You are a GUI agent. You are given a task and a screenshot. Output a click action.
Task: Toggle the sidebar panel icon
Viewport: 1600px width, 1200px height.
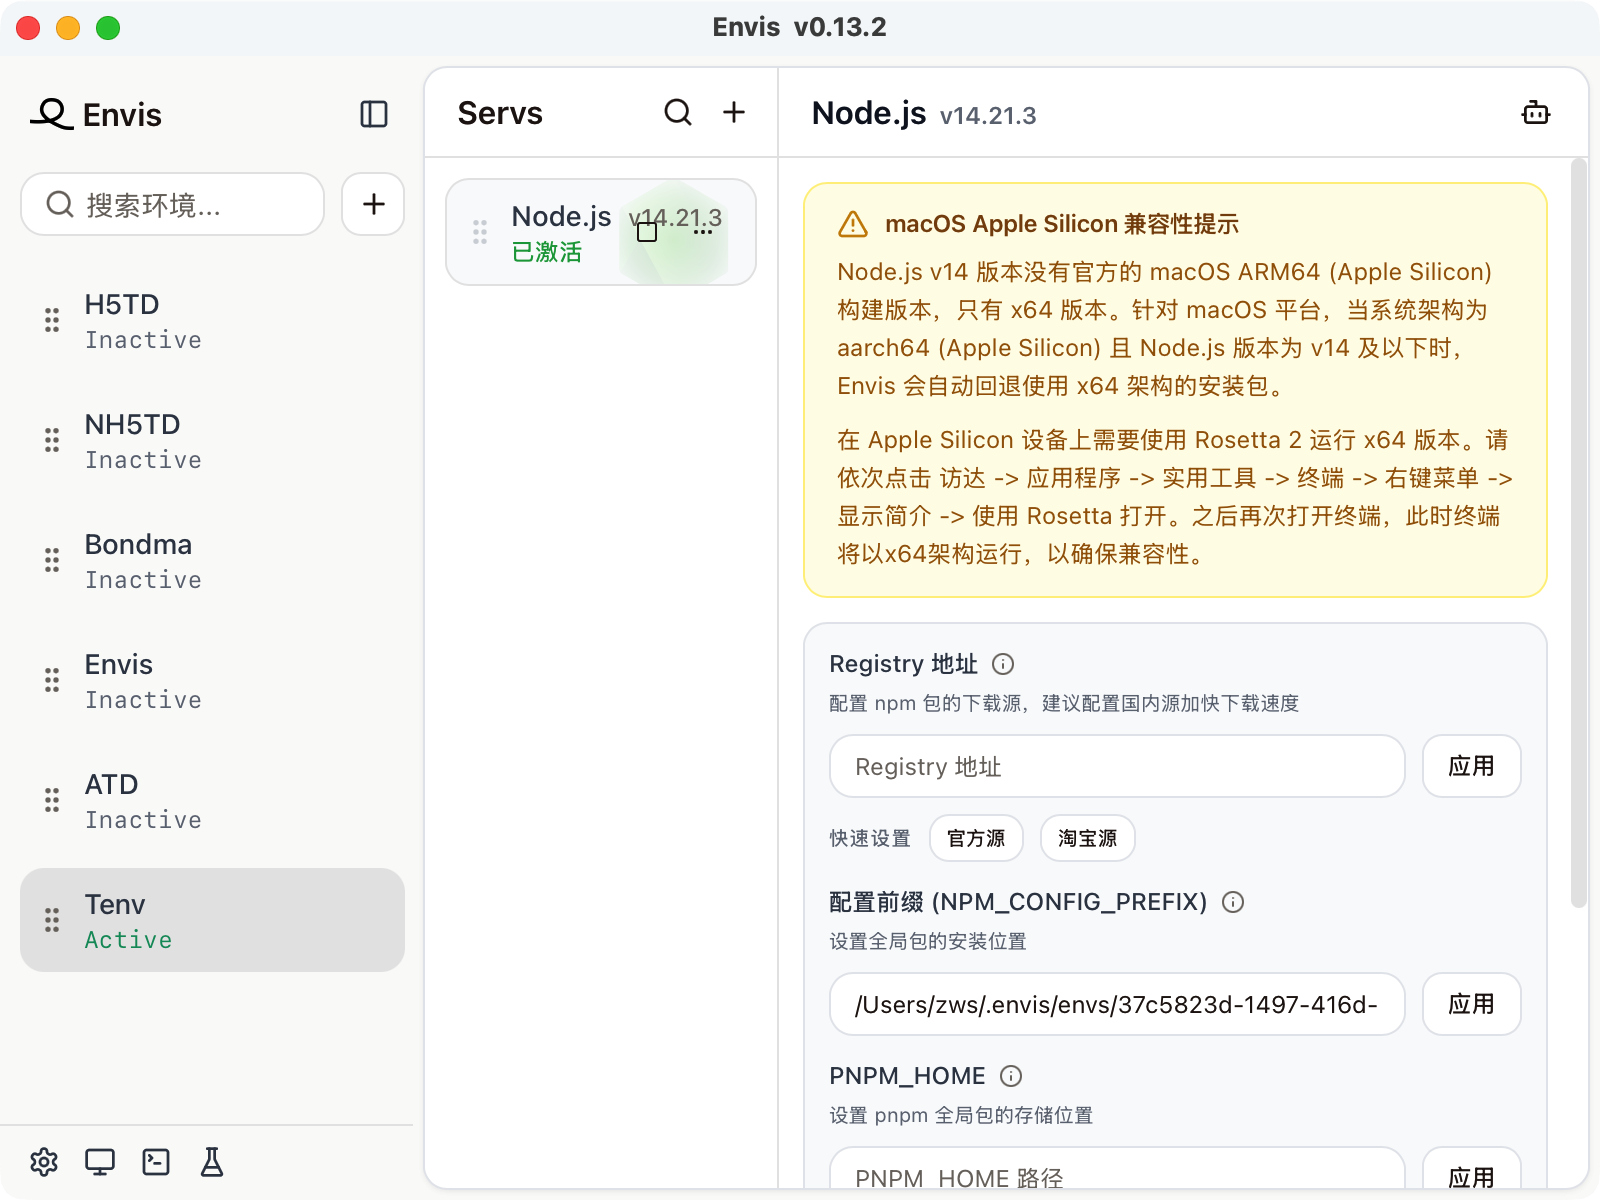click(x=374, y=114)
